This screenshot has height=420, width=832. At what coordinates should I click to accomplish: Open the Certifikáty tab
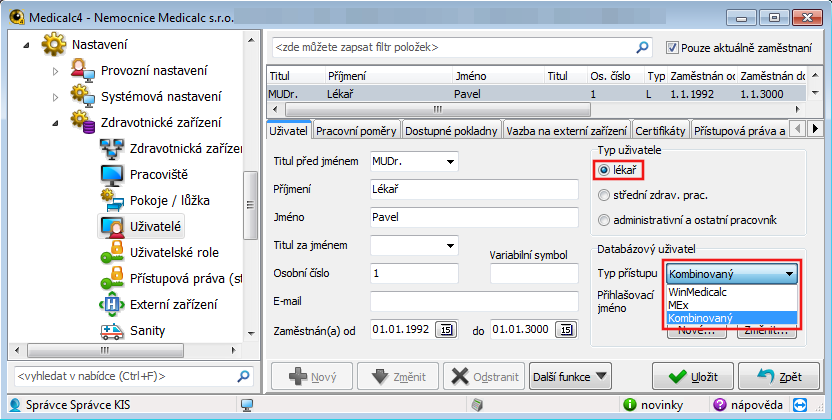click(x=660, y=131)
